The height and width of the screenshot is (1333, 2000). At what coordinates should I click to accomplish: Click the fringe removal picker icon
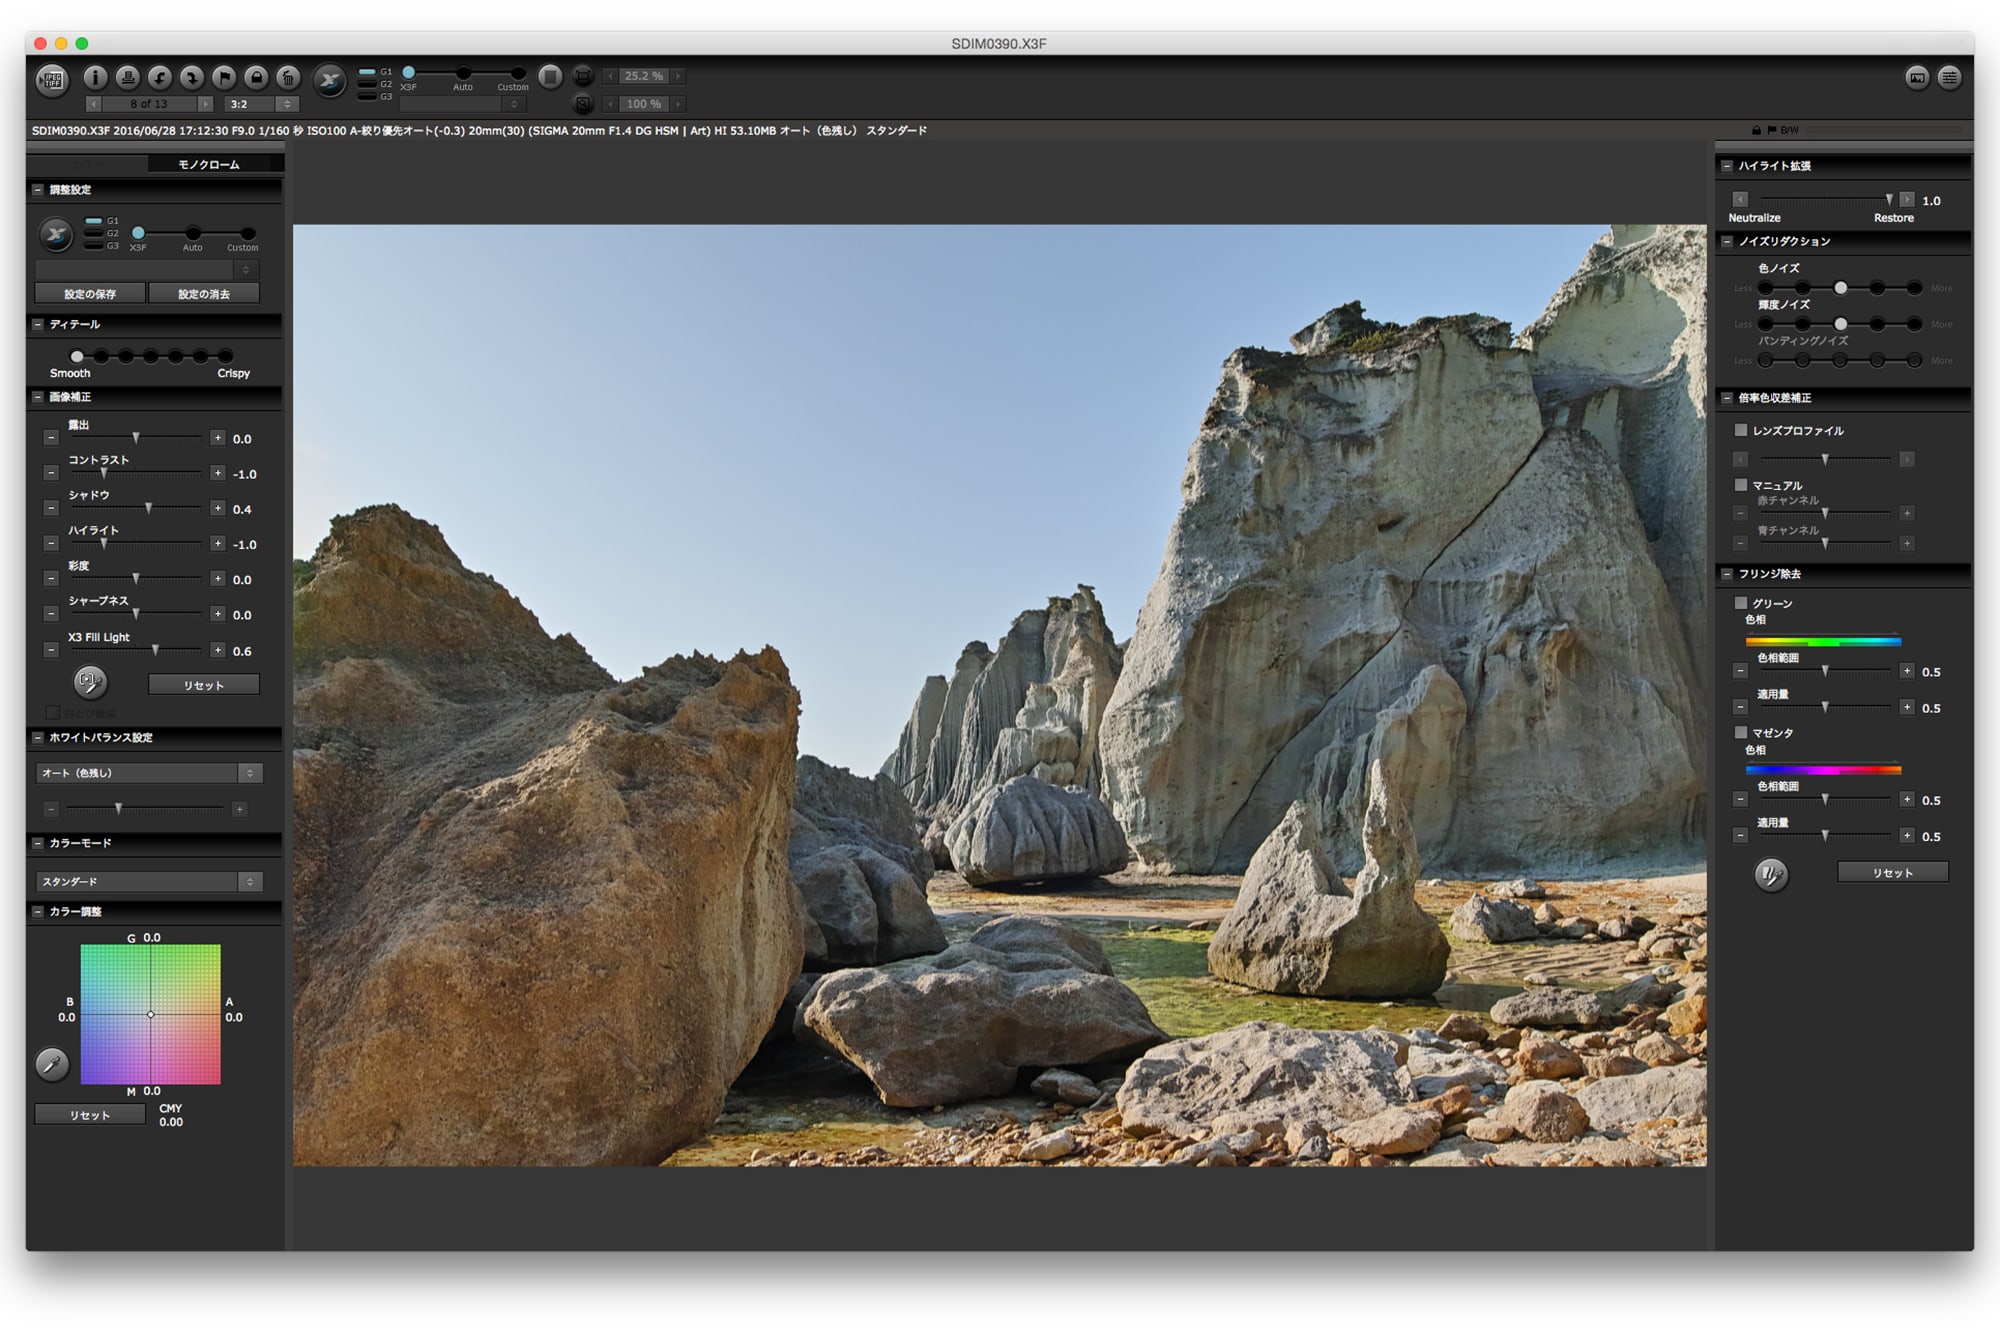(1771, 875)
